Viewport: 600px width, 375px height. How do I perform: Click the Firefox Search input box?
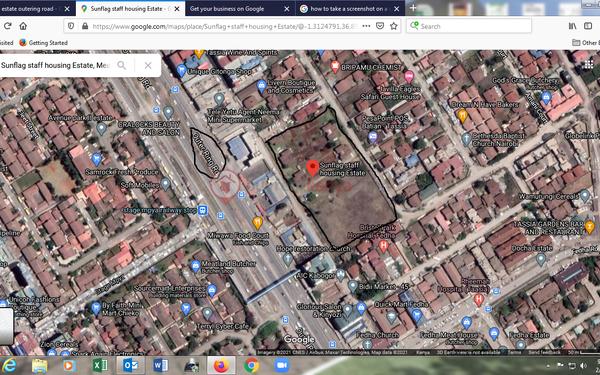coord(469,26)
